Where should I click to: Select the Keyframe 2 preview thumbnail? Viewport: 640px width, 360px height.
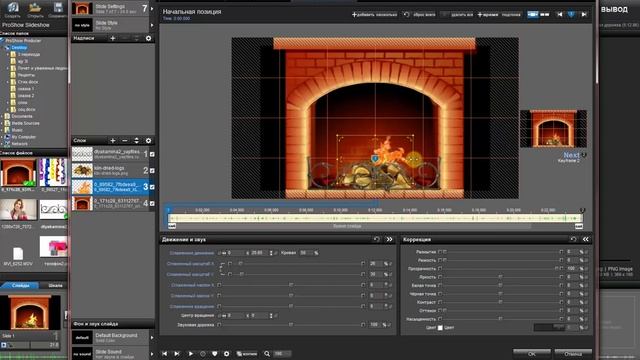tap(553, 129)
